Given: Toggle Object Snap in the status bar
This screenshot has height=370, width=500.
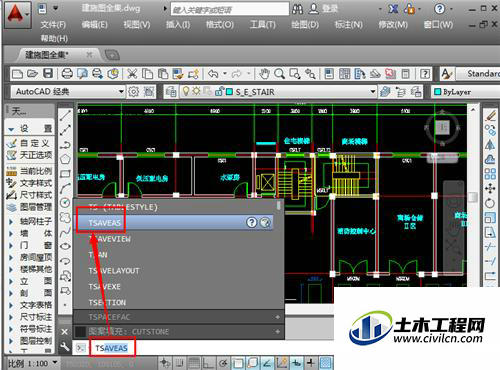Looking at the screenshot, I should coord(238,362).
